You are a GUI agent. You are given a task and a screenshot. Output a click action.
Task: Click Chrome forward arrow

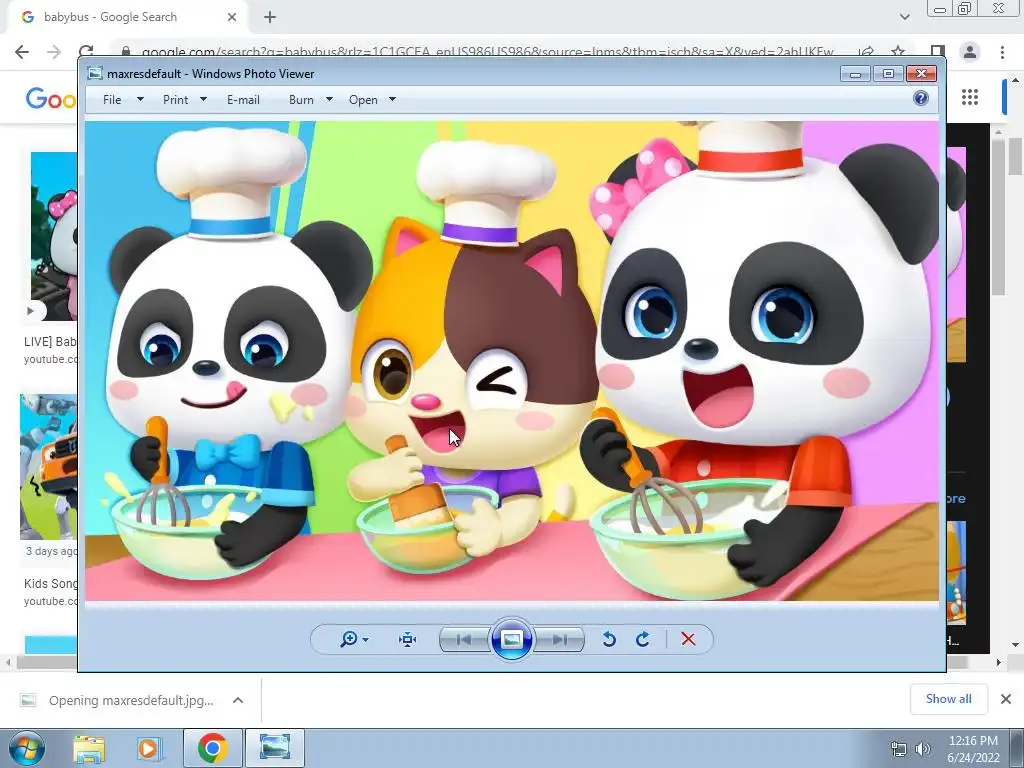[x=54, y=52]
